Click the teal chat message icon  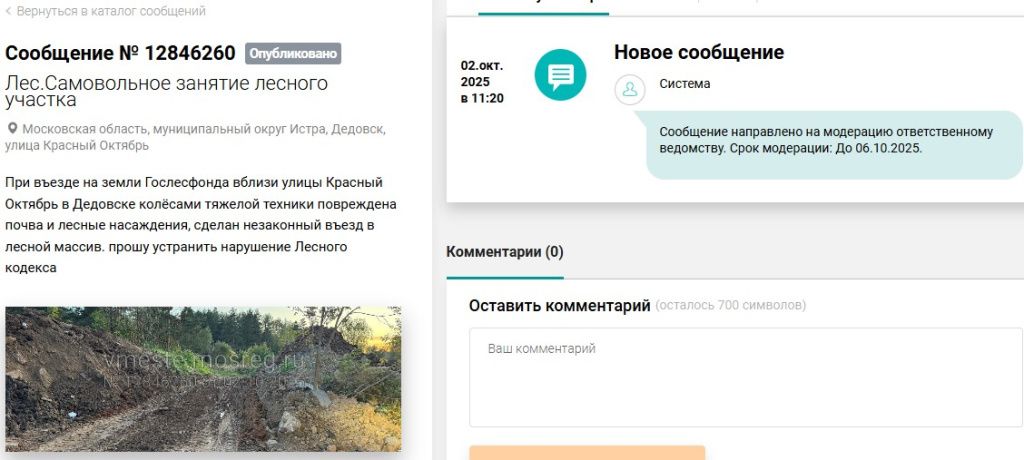[x=560, y=75]
